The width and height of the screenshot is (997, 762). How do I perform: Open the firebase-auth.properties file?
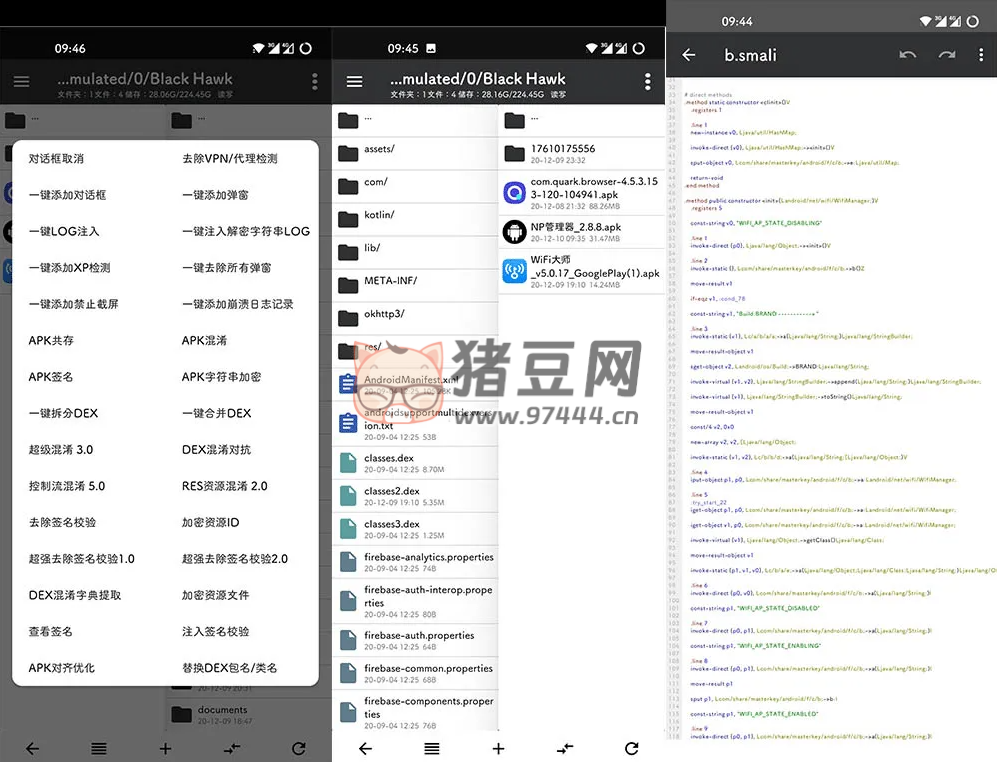[x=414, y=640]
